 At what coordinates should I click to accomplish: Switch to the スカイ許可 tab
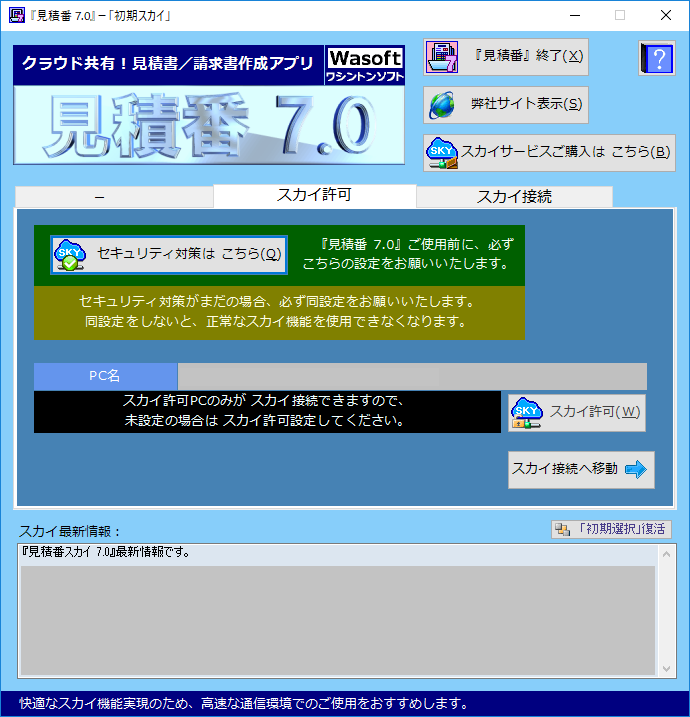point(315,196)
